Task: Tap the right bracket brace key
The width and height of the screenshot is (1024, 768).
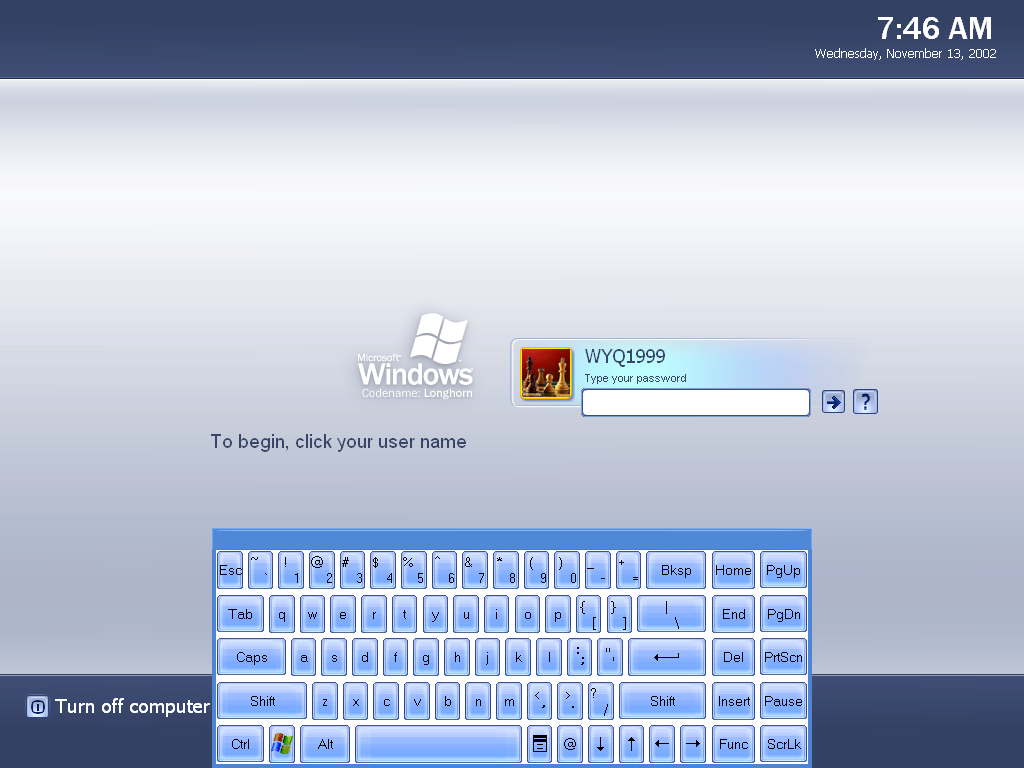Action: (619, 614)
